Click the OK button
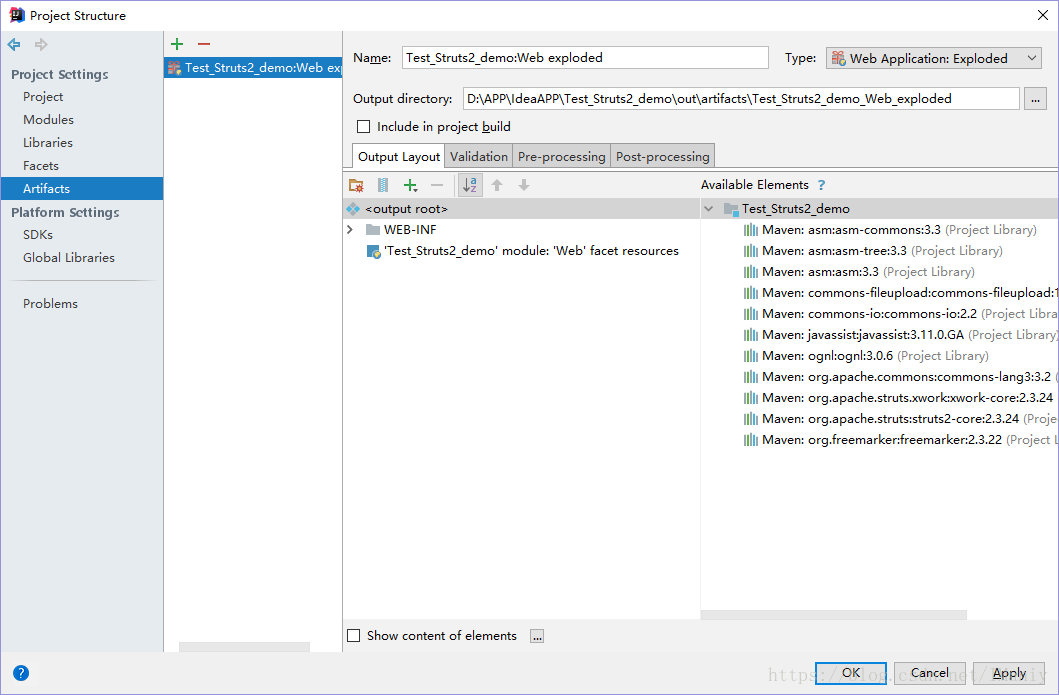This screenshot has width=1059, height=695. pyautogui.click(x=851, y=673)
